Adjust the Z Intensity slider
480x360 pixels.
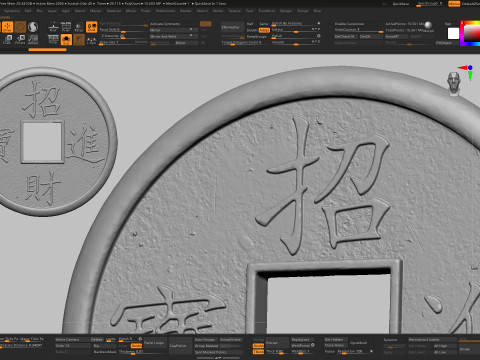point(123,36)
